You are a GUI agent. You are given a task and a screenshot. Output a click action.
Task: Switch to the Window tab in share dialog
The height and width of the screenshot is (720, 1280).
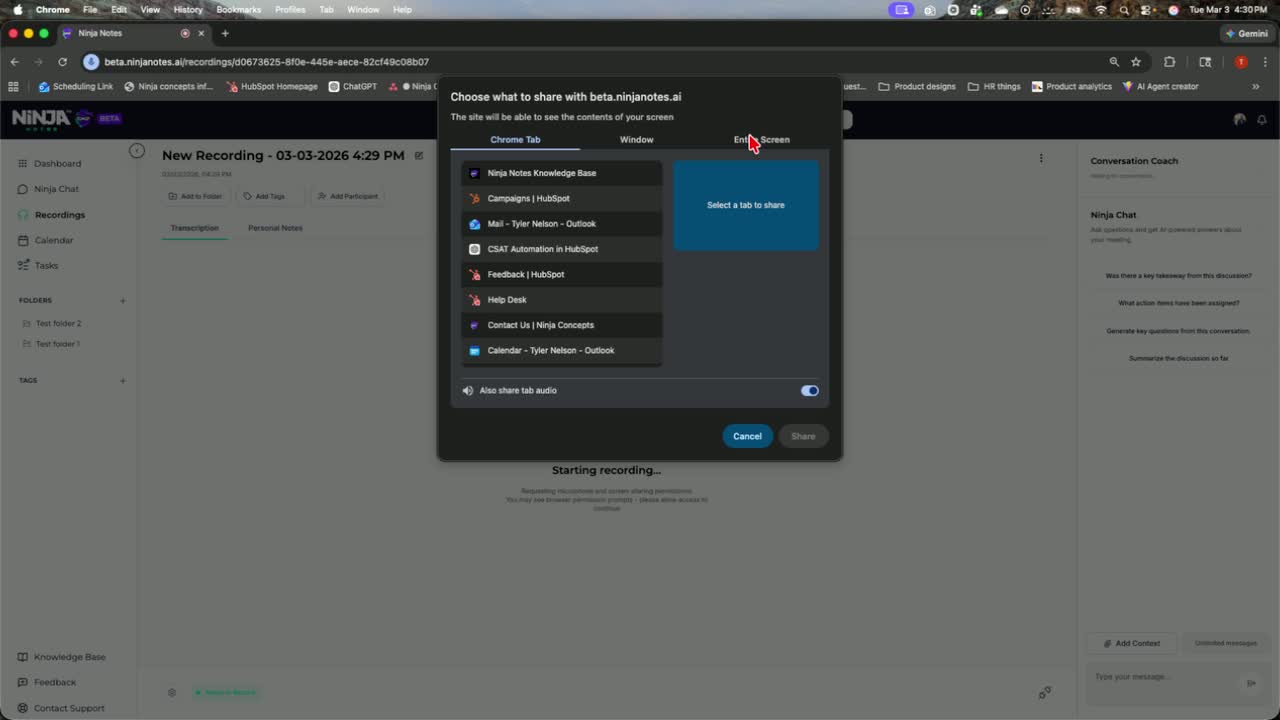pyautogui.click(x=636, y=140)
